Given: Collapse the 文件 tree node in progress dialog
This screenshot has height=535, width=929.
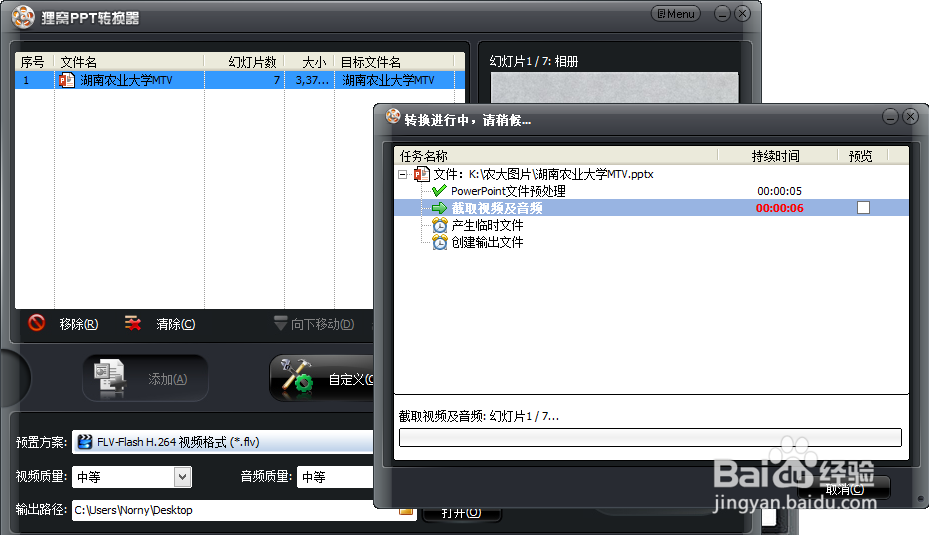Looking at the screenshot, I should click(403, 174).
